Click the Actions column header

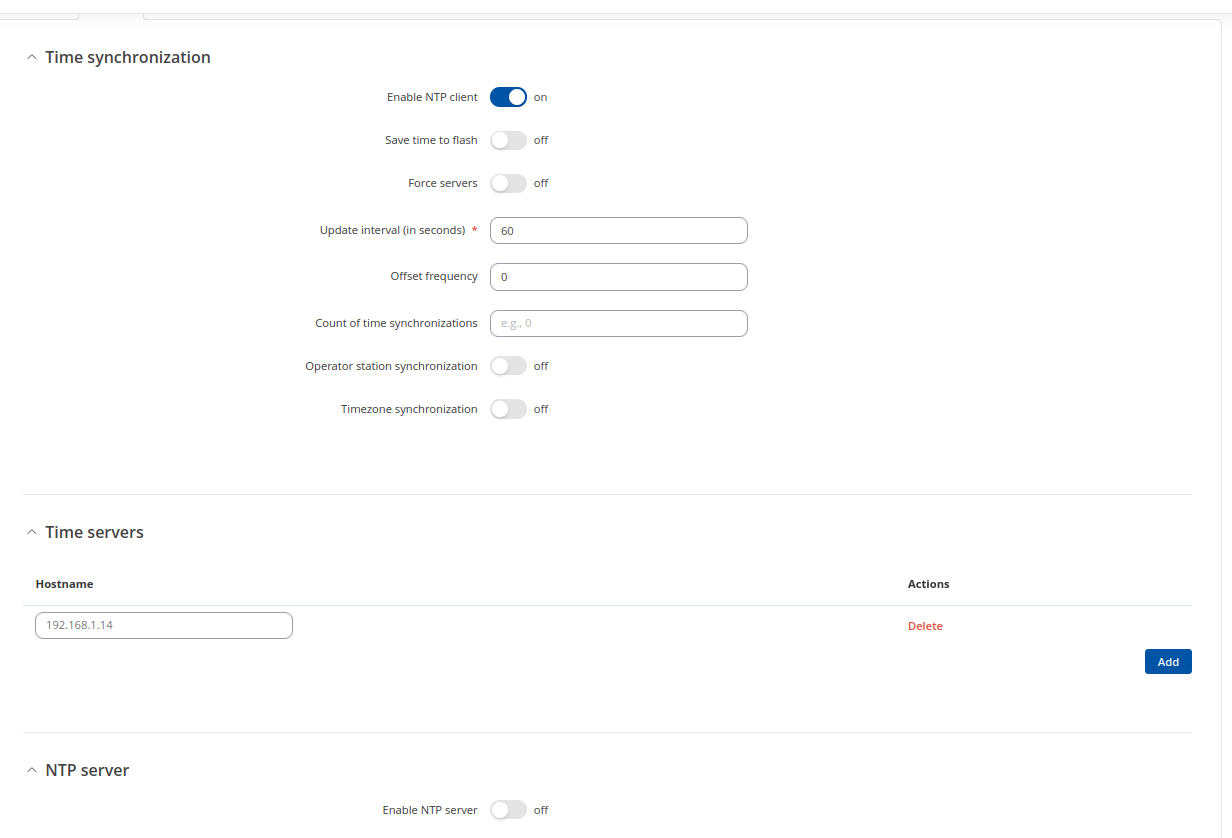[928, 584]
